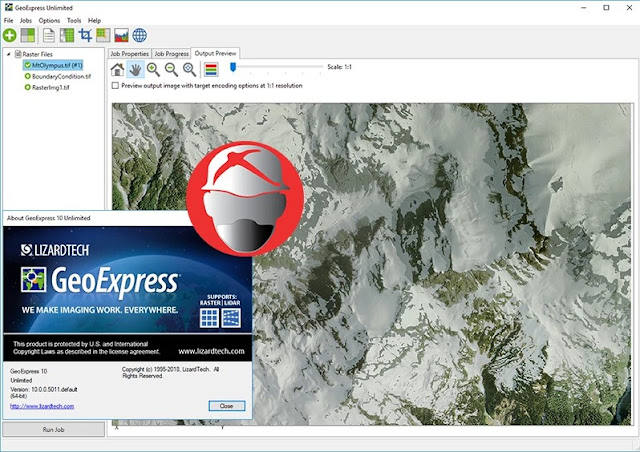Click the Scale: 1:1 label
Viewport: 640px width, 452px height.
339,67
